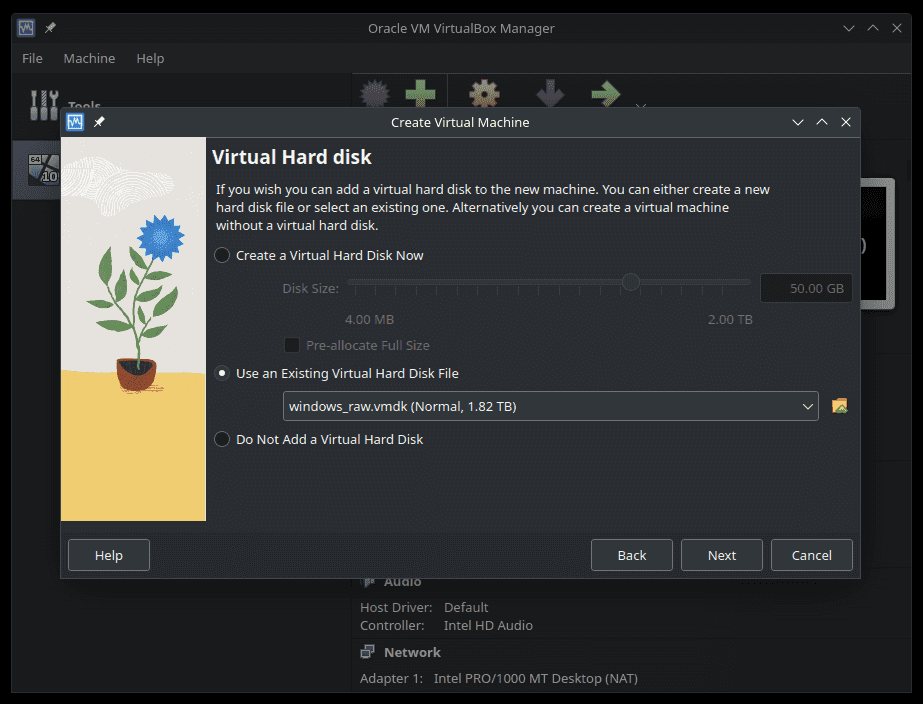Select the Tools icon in sidebar

pyautogui.click(x=45, y=105)
